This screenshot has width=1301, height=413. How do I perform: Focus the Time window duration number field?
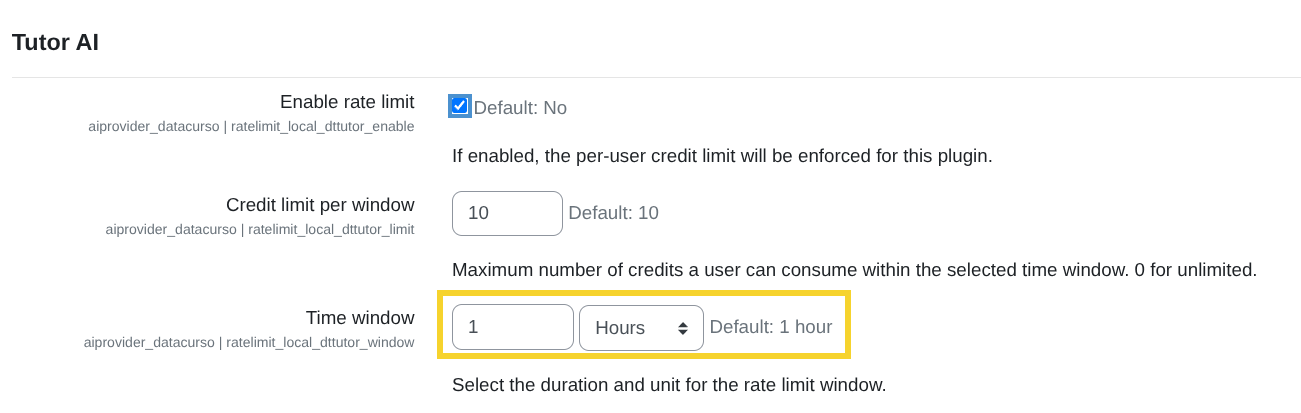[512, 327]
